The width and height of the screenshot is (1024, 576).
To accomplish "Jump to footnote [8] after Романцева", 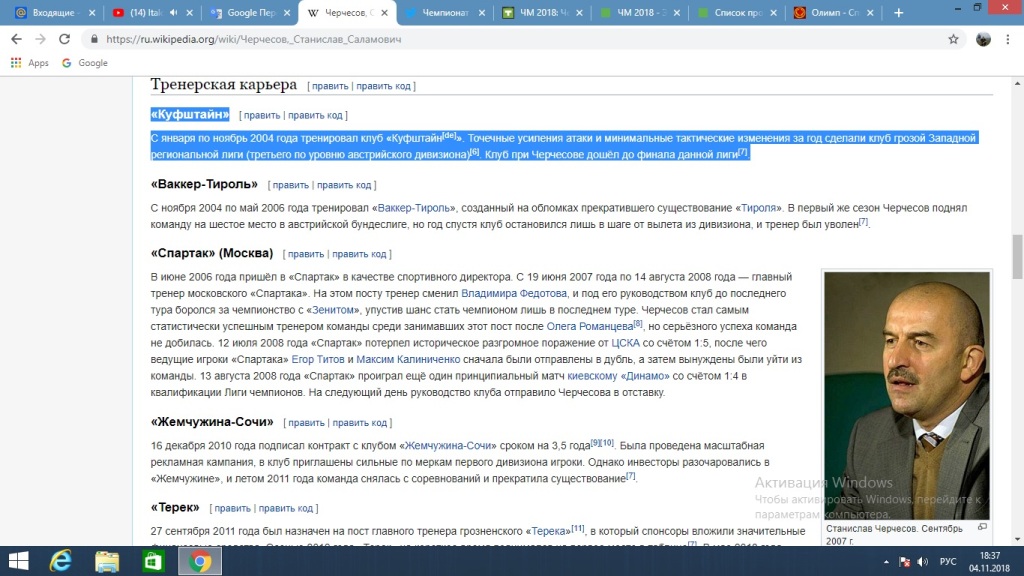I will coord(638,323).
